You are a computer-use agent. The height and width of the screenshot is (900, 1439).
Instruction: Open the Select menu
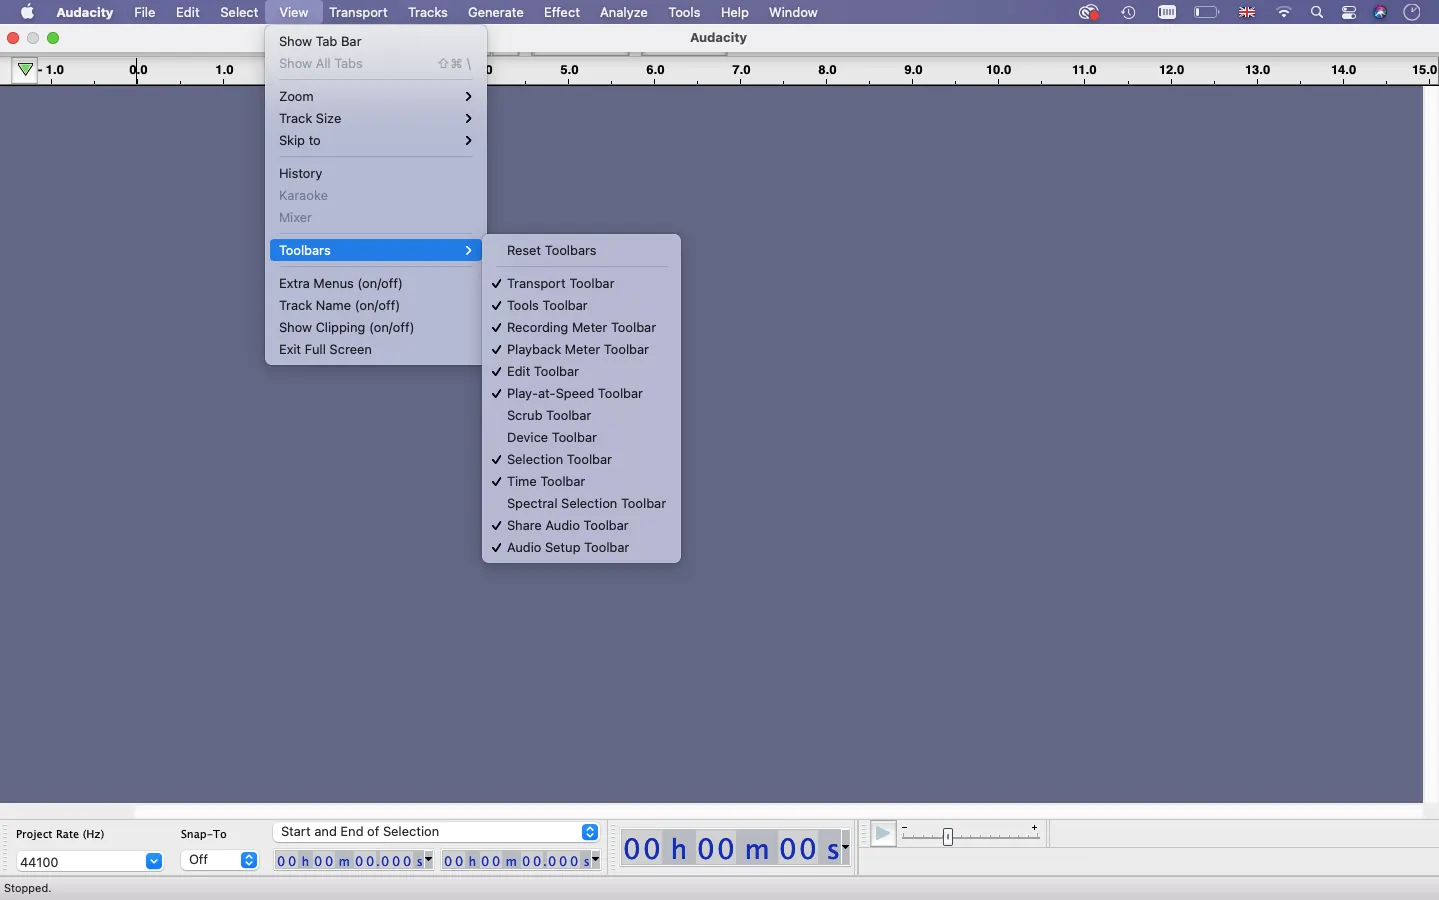pyautogui.click(x=239, y=12)
